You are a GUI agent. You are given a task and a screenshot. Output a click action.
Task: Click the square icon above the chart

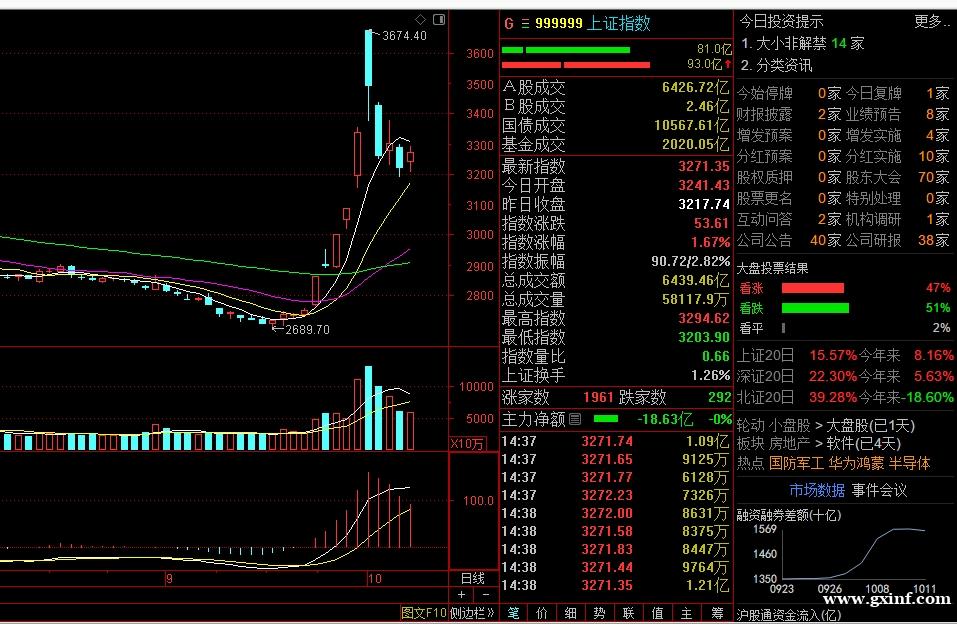click(437, 19)
